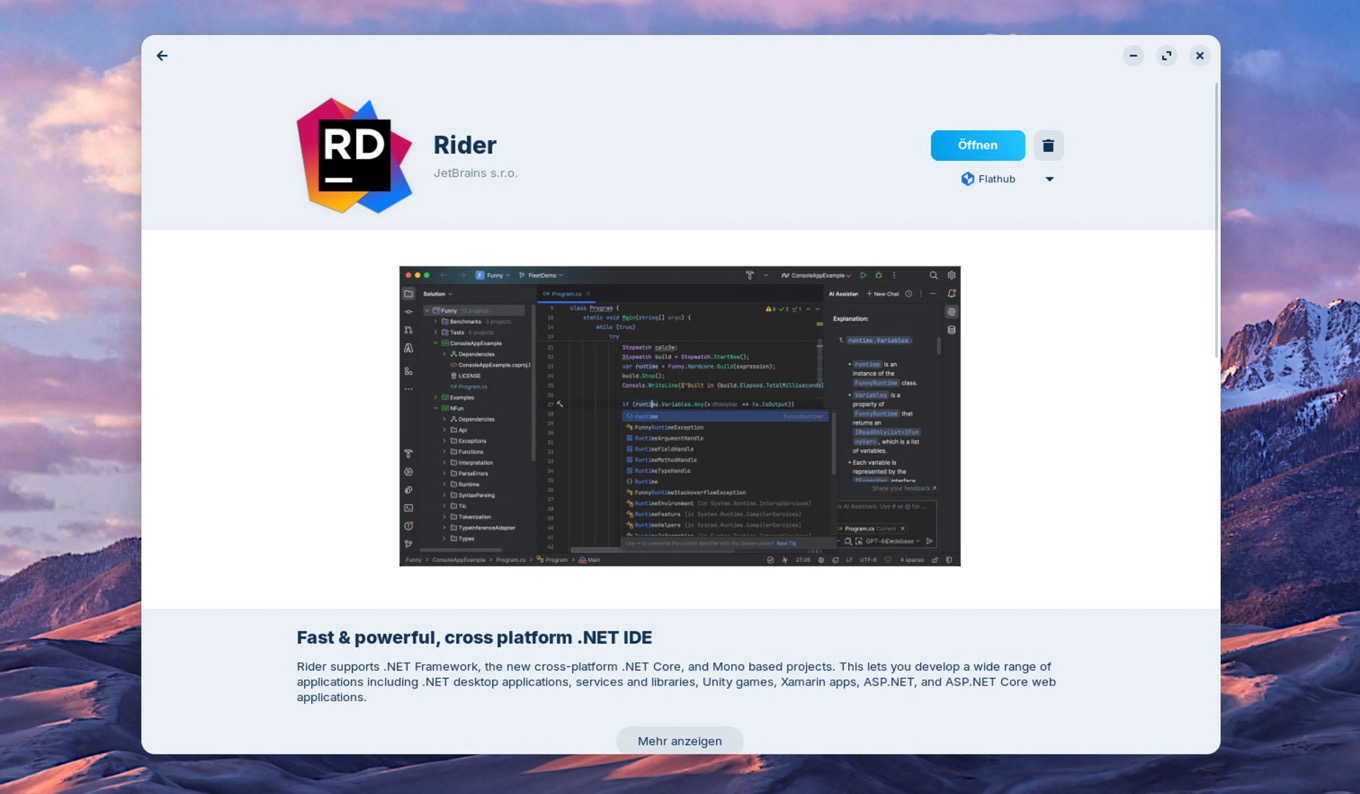
Task: Open notifications with the bell icon
Action: [951, 293]
